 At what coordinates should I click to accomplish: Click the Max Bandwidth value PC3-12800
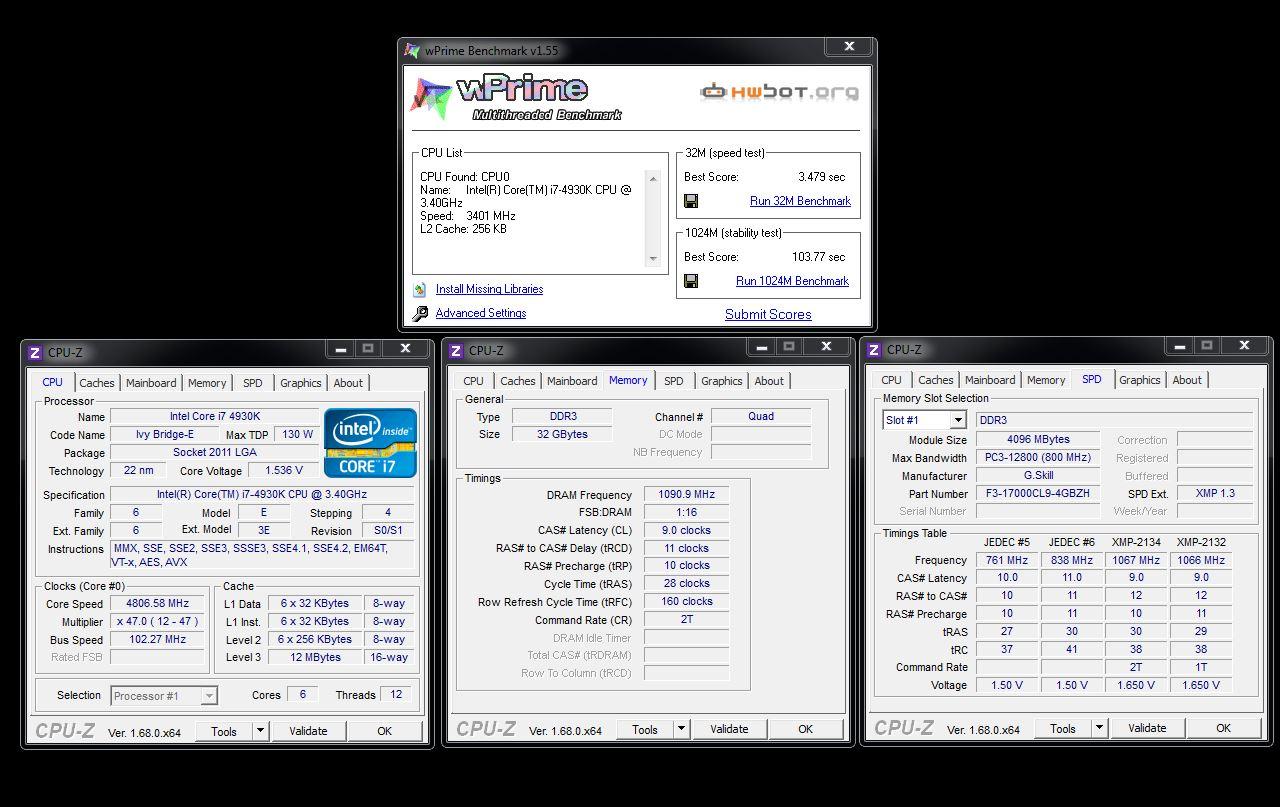click(1038, 458)
